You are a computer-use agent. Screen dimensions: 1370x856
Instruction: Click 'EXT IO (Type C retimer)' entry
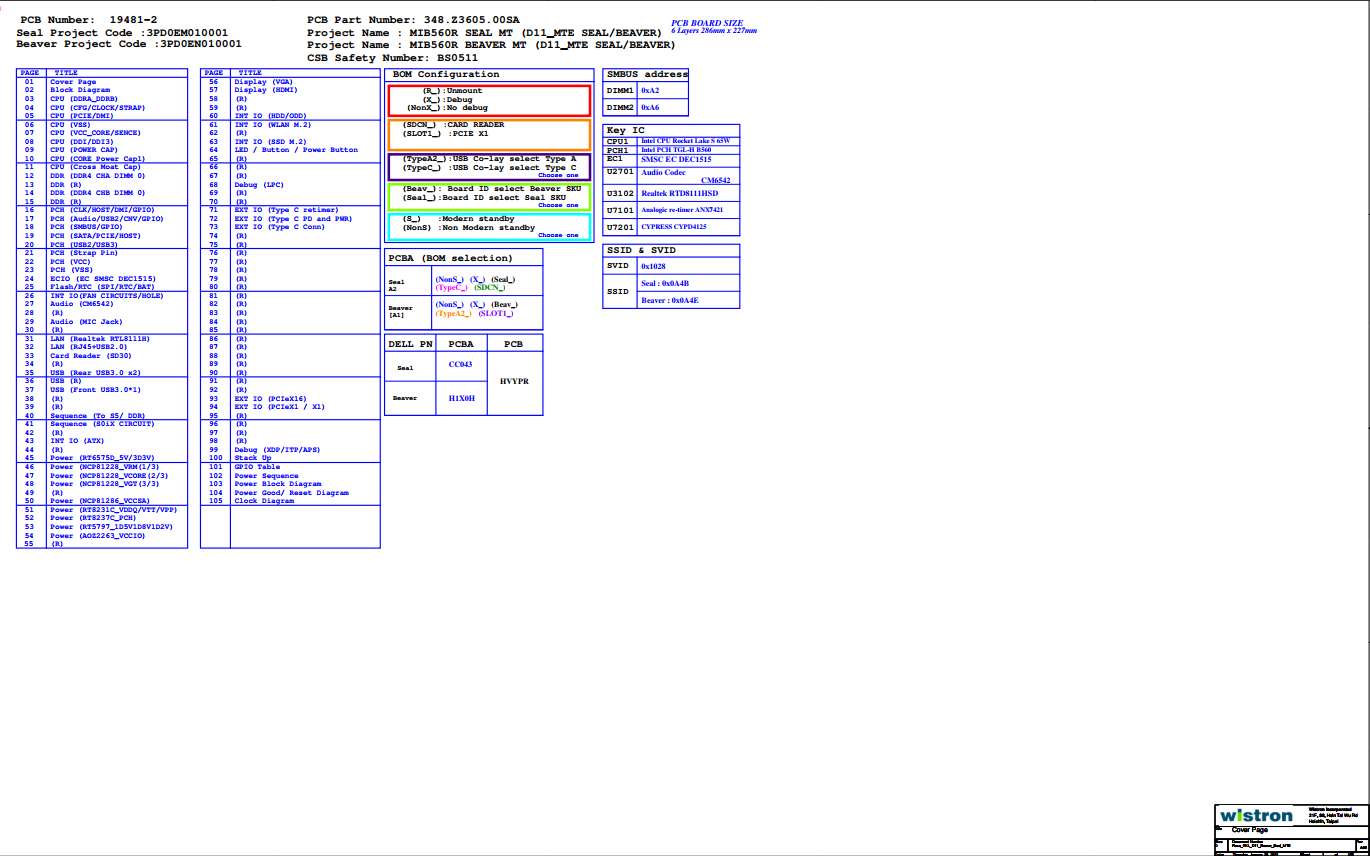click(286, 210)
